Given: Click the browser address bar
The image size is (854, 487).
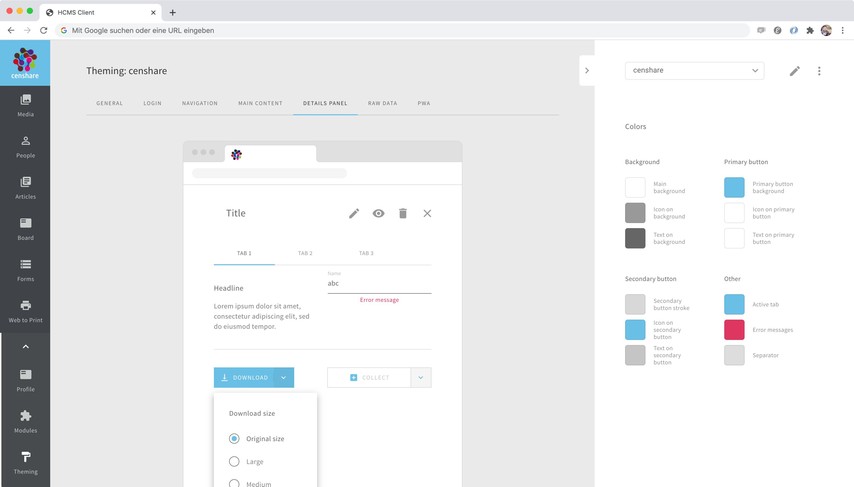Looking at the screenshot, I should 402,31.
